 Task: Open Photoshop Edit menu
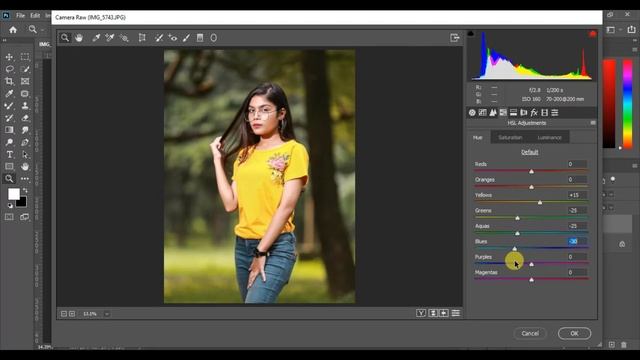35,16
